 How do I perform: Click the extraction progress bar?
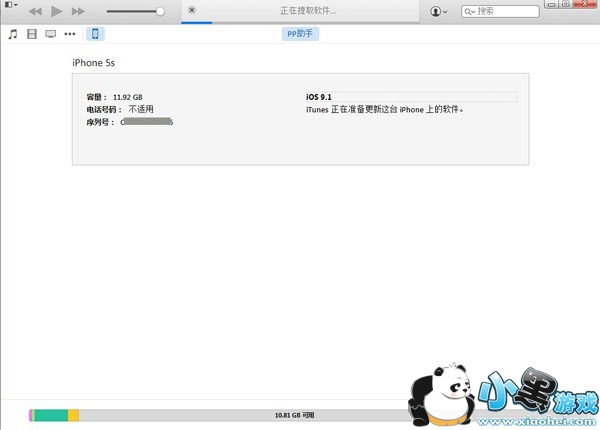[300, 23]
